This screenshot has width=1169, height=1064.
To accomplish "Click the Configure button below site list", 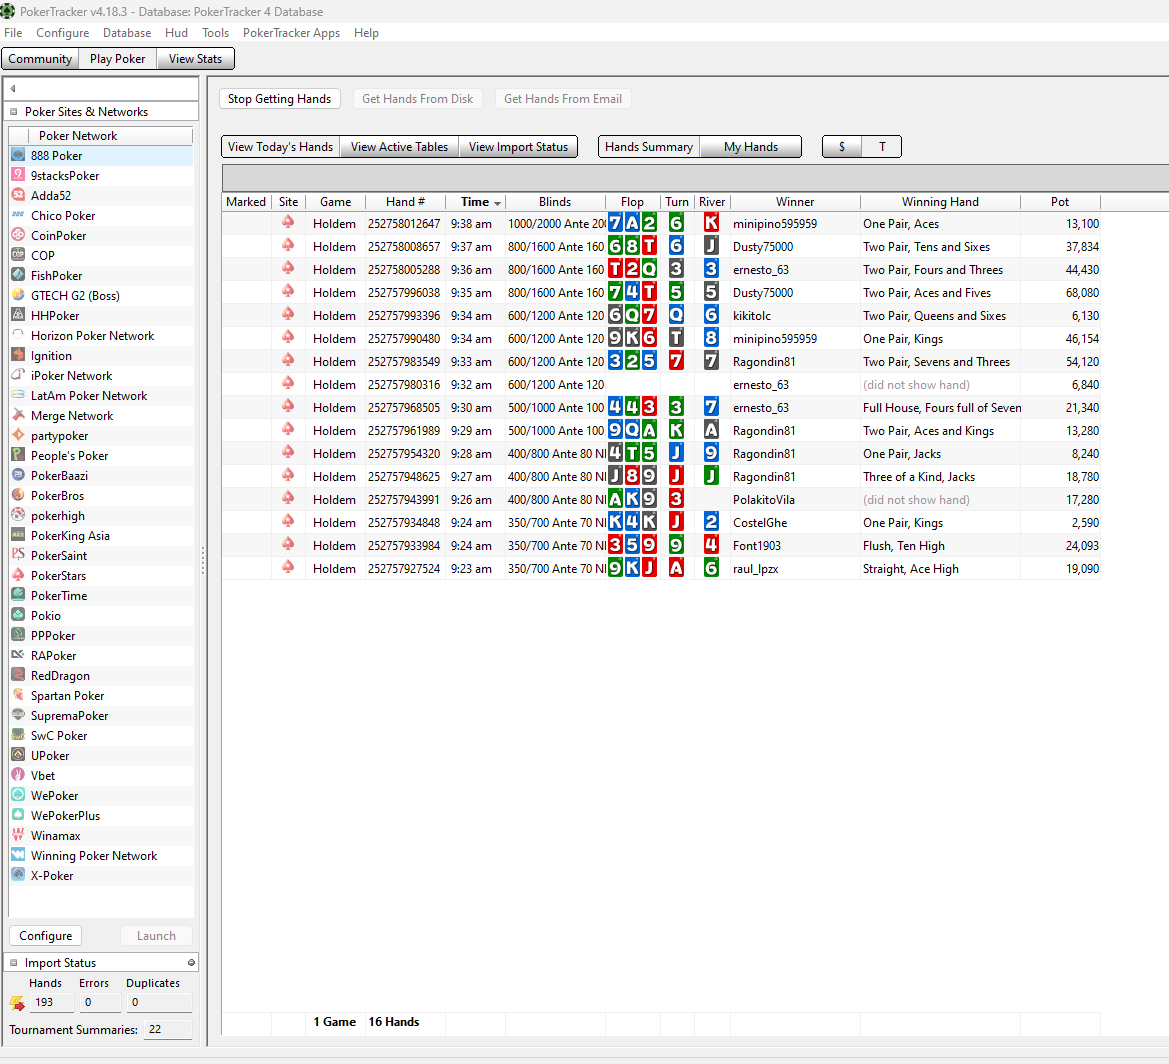I will click(45, 936).
